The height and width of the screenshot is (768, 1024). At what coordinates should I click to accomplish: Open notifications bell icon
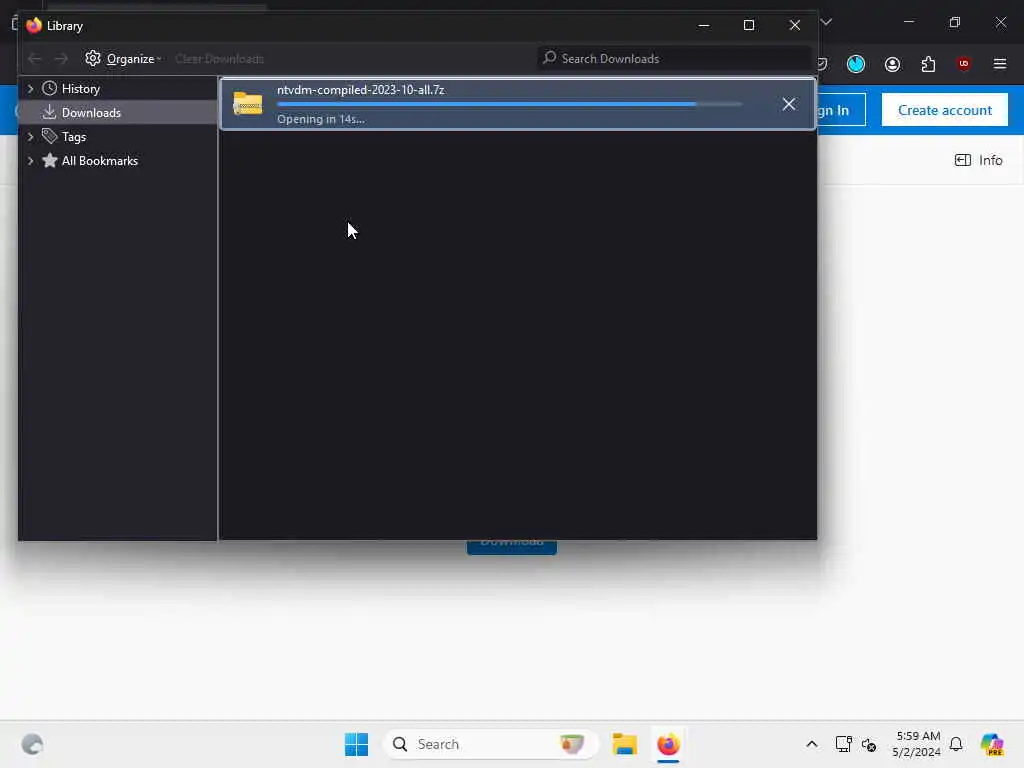pyautogui.click(x=956, y=744)
